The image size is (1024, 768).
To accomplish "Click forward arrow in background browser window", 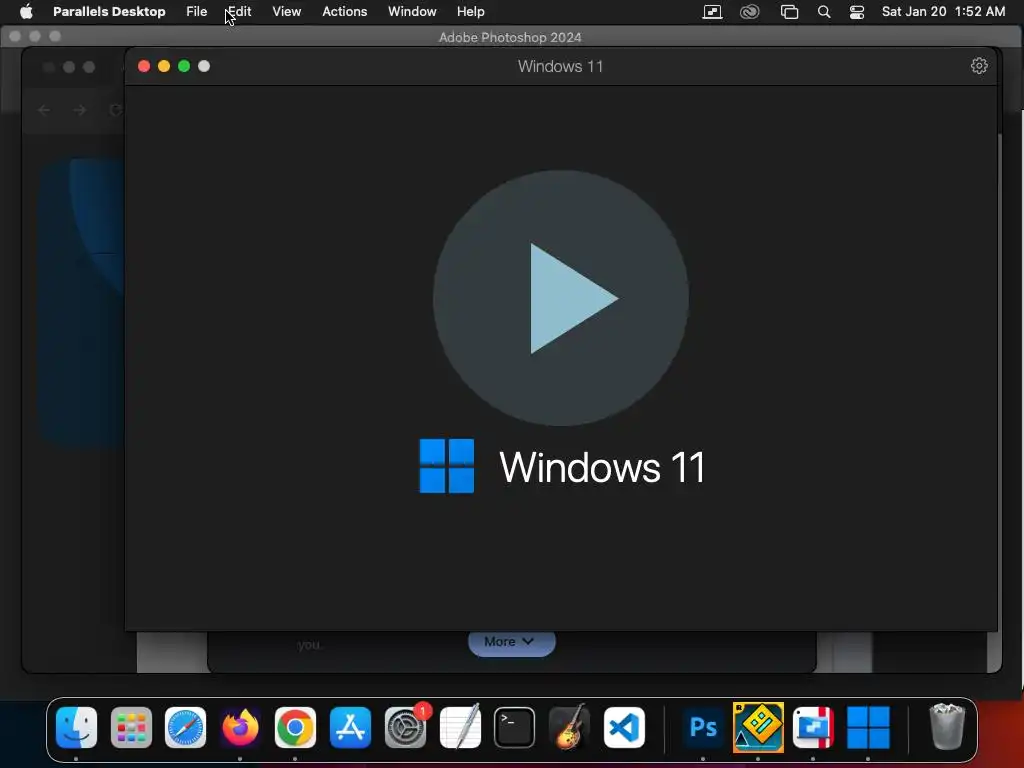I will (80, 110).
